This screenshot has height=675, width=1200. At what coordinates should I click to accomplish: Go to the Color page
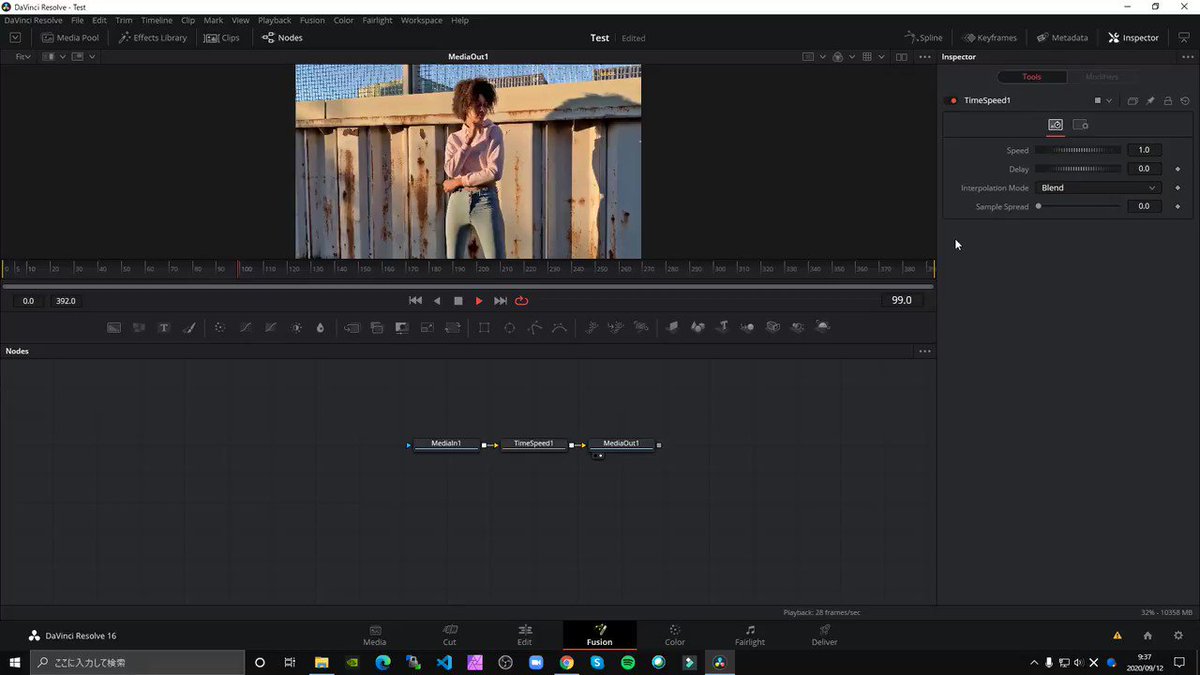click(x=674, y=635)
